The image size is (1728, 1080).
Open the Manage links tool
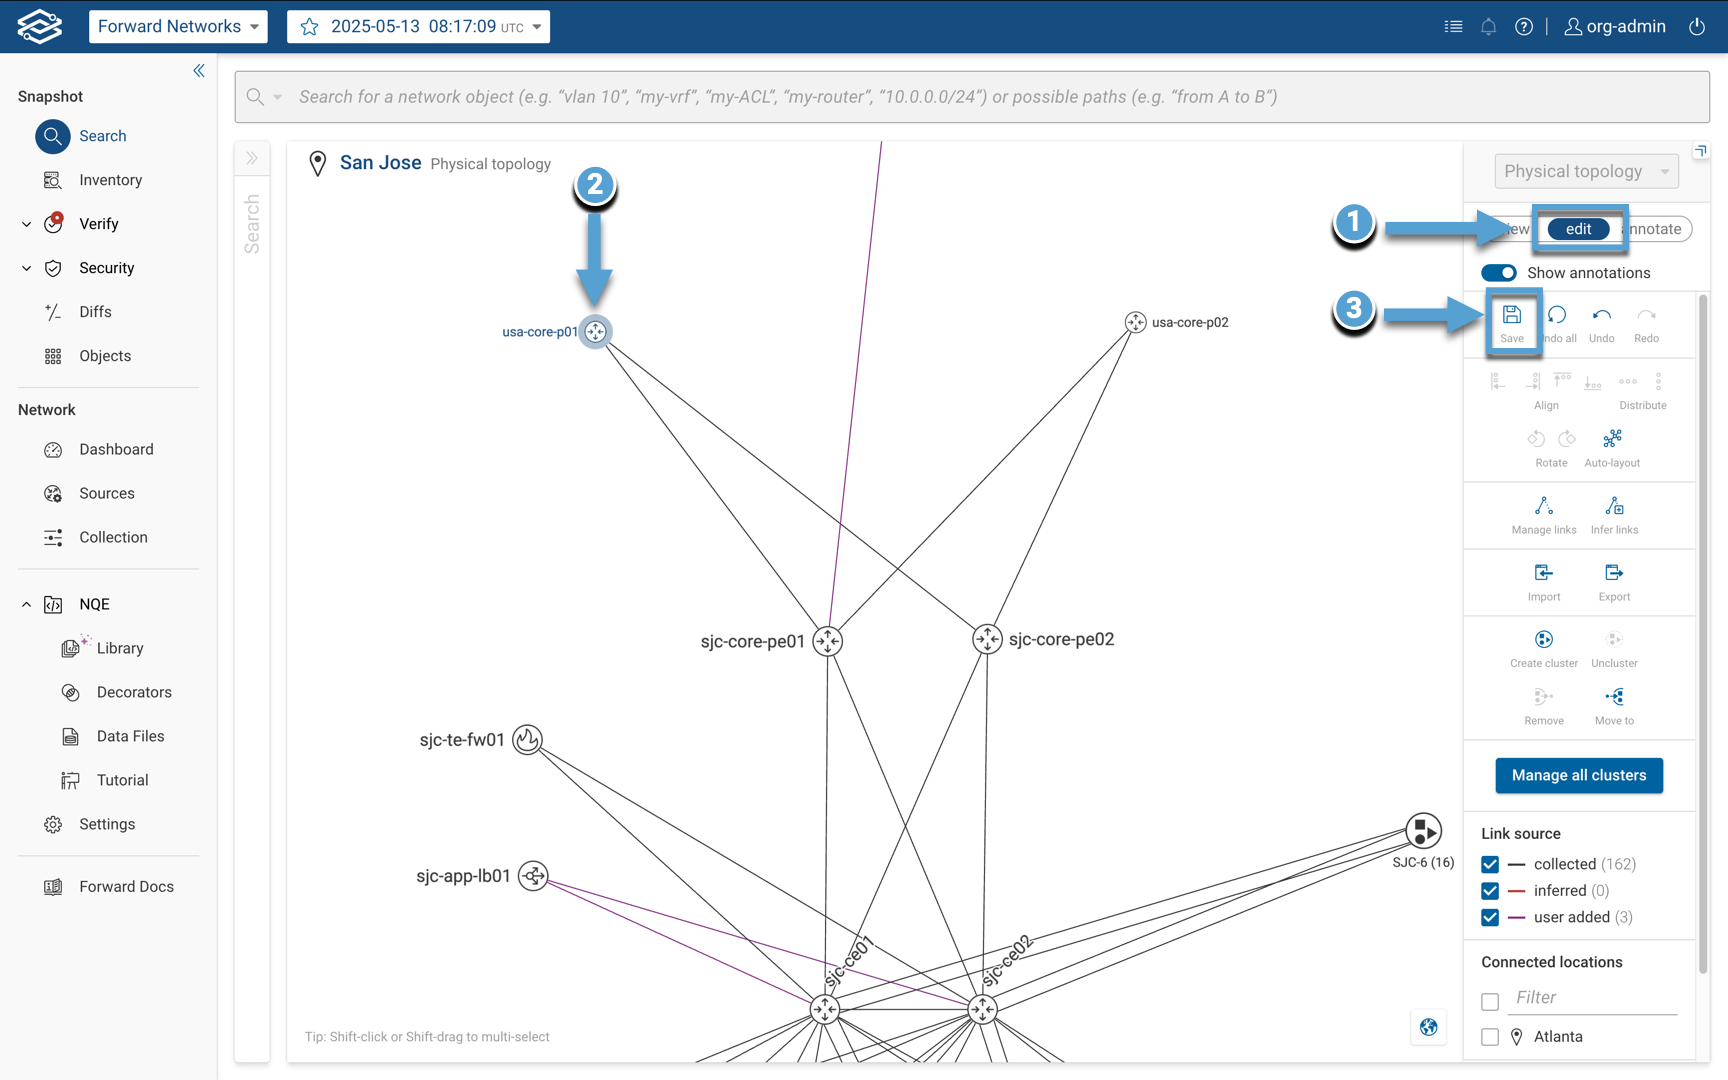tap(1543, 507)
